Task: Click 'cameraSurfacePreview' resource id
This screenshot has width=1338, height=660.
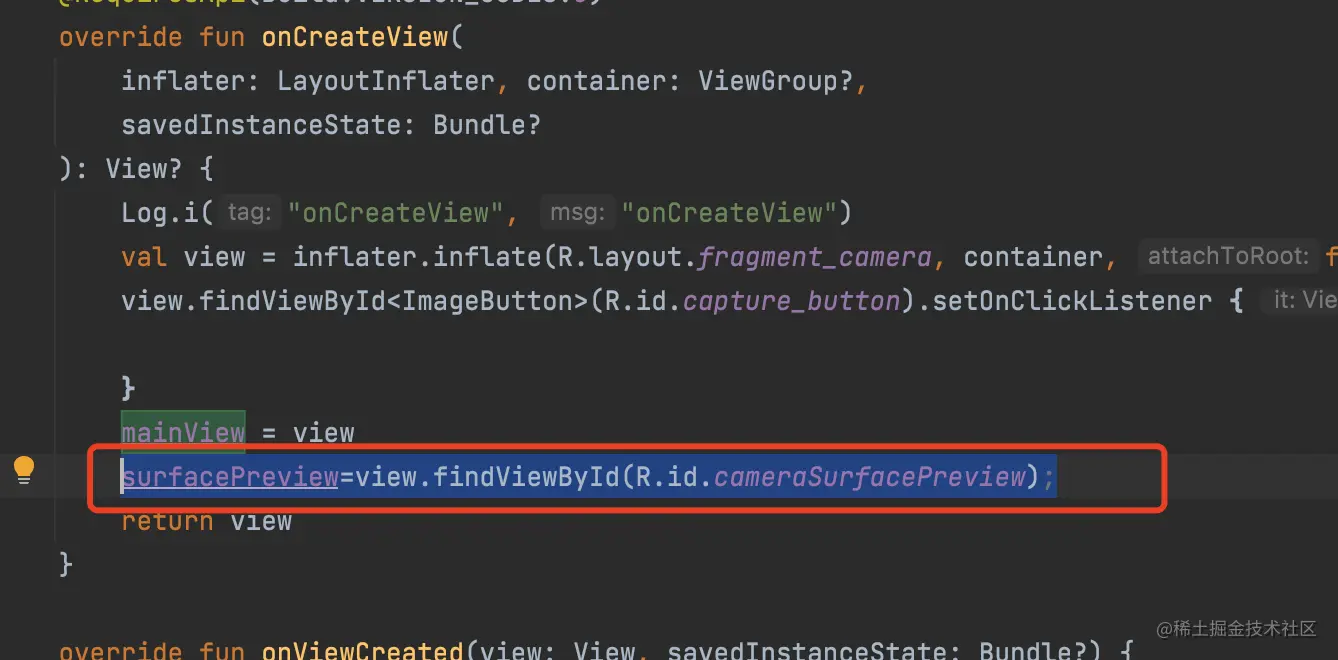Action: pos(870,477)
